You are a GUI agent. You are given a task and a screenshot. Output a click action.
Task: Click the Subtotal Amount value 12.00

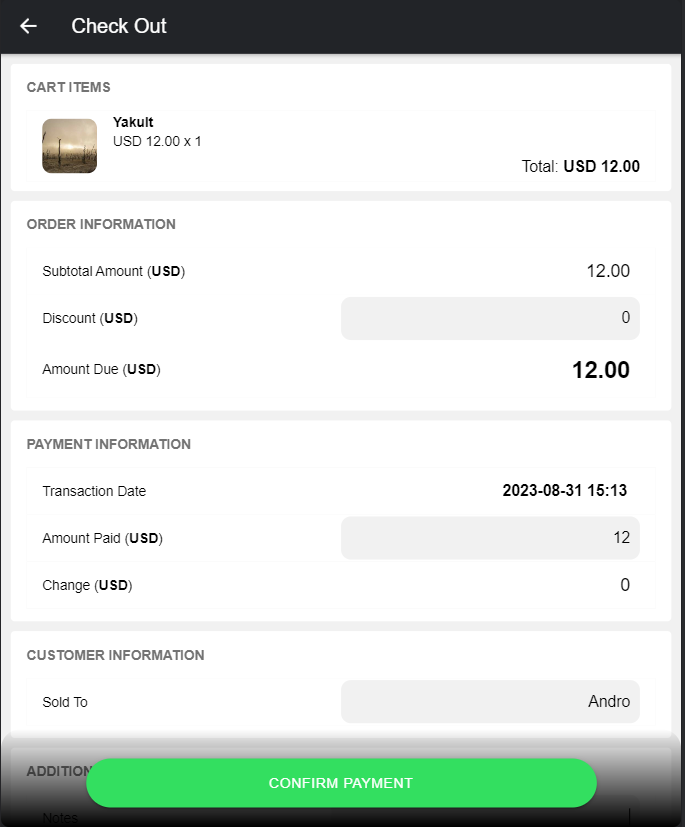pos(607,271)
